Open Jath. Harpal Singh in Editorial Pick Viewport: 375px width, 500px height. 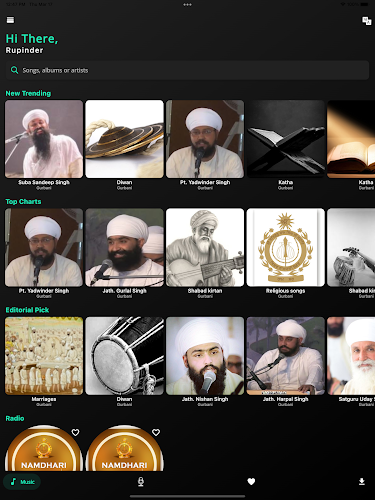(x=285, y=356)
